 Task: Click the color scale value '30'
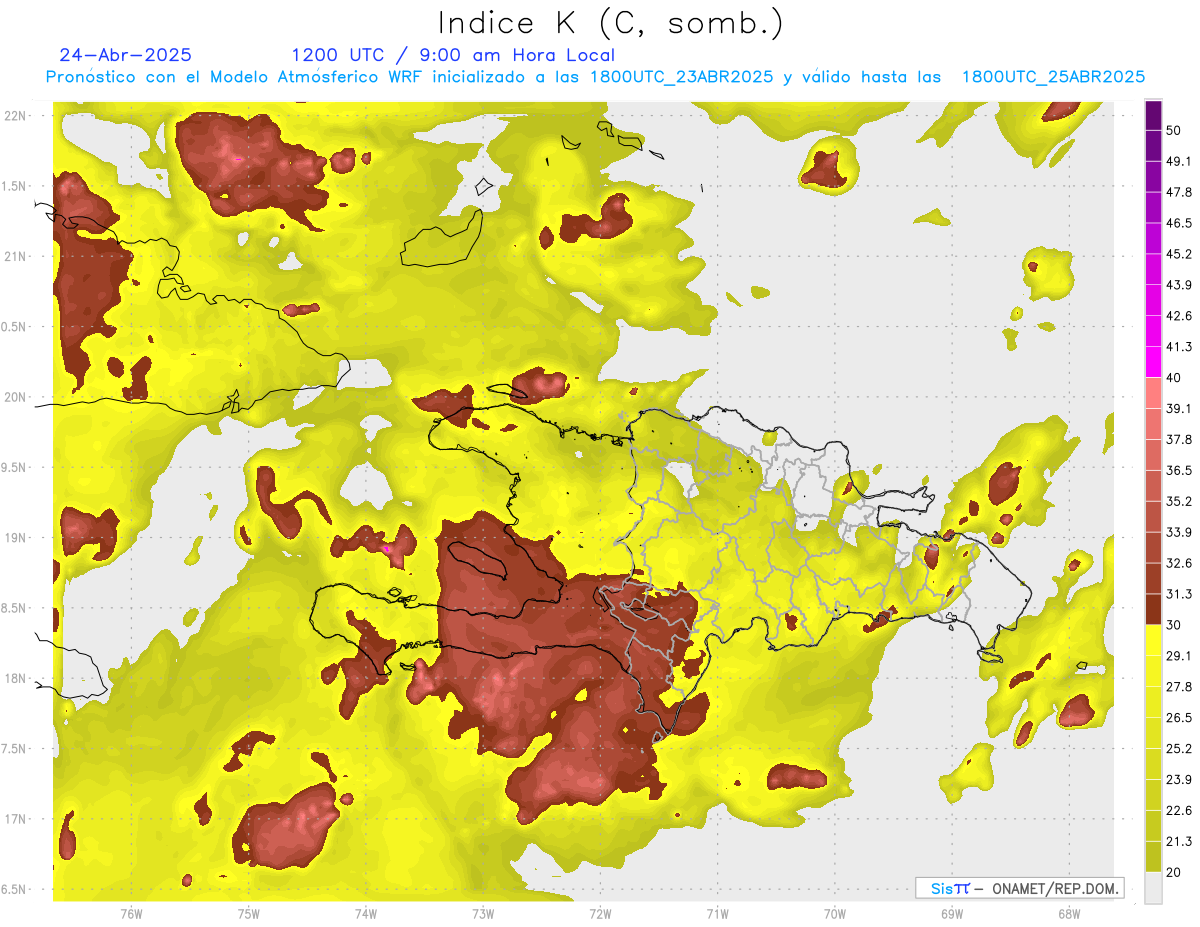click(1174, 625)
